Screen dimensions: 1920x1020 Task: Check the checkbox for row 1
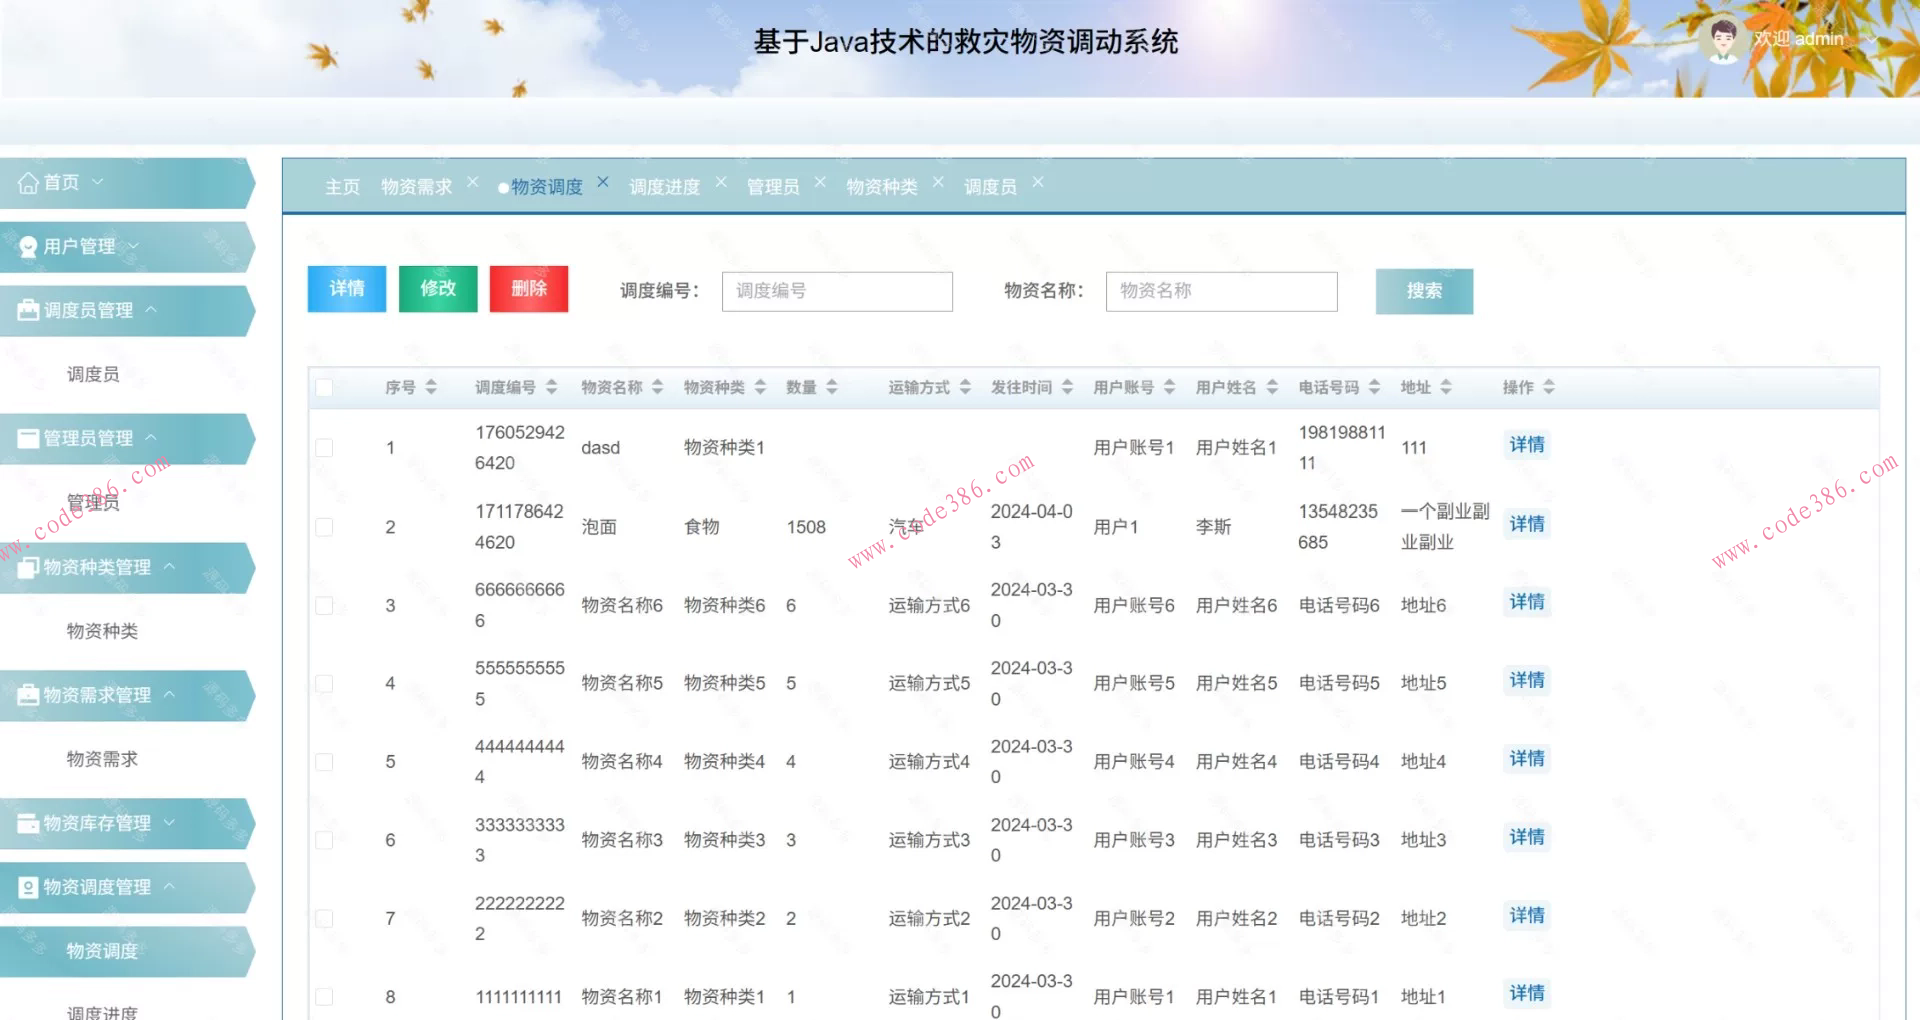click(x=323, y=447)
